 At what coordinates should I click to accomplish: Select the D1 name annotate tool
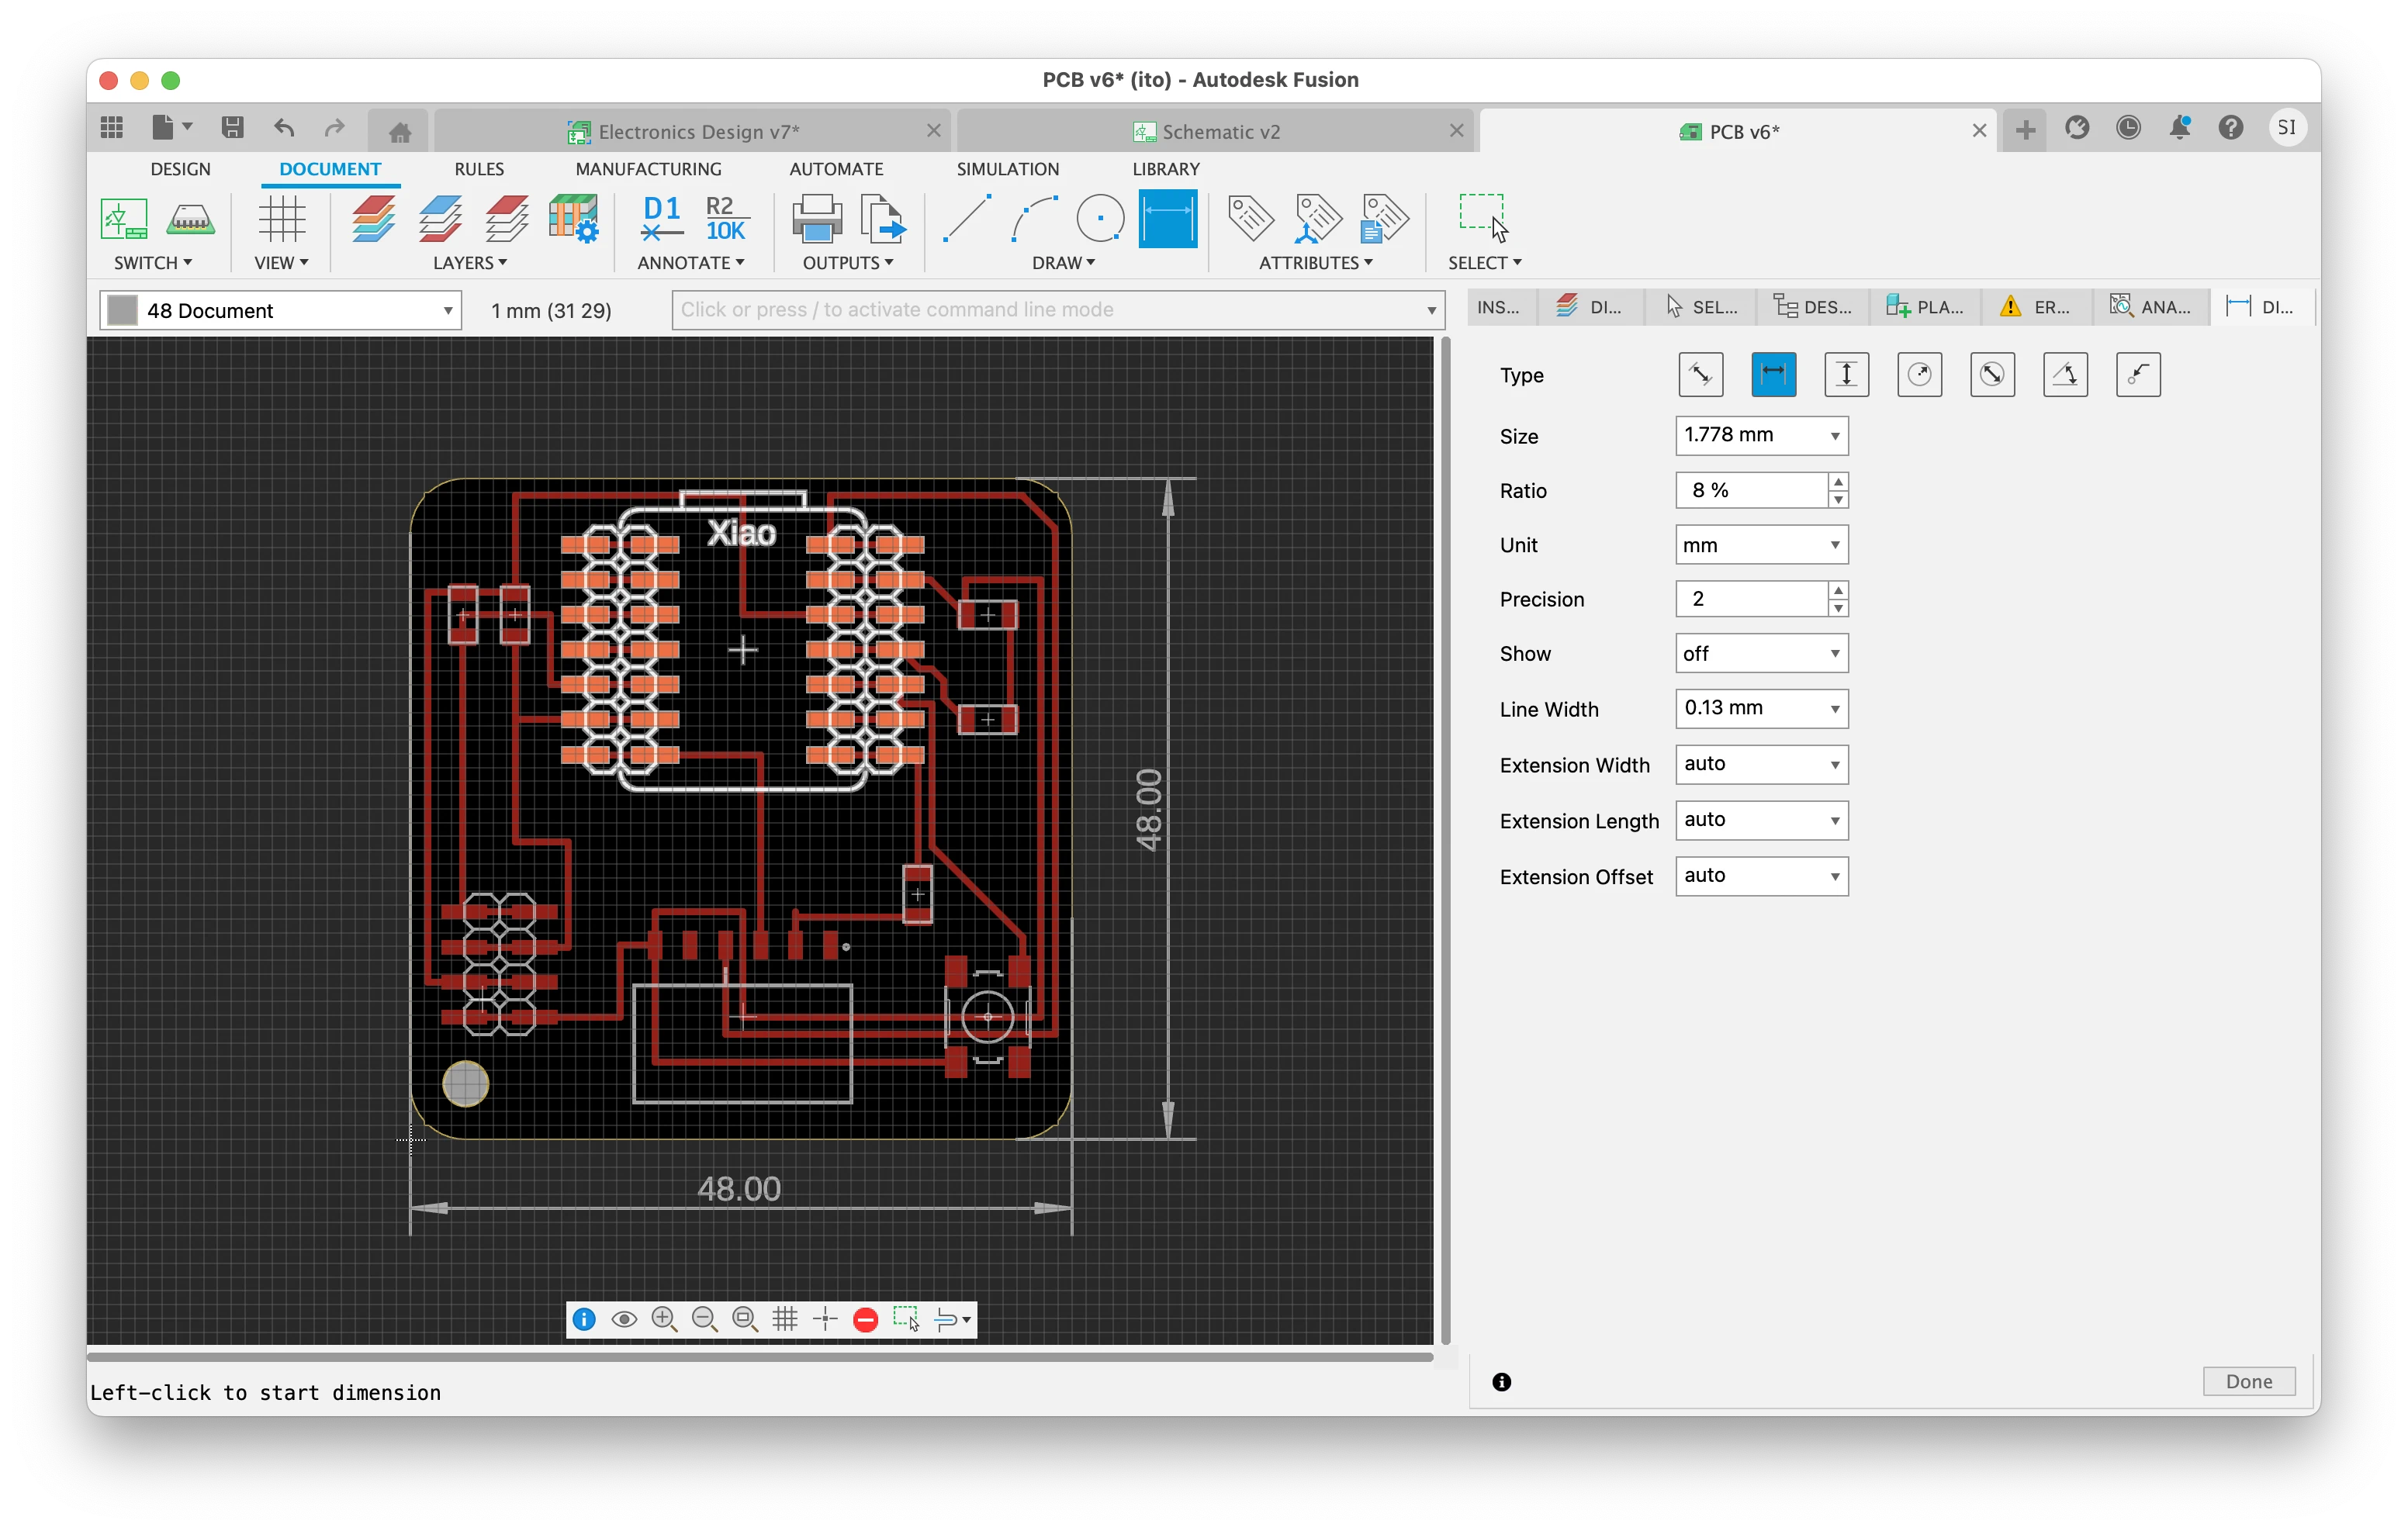pyautogui.click(x=661, y=219)
